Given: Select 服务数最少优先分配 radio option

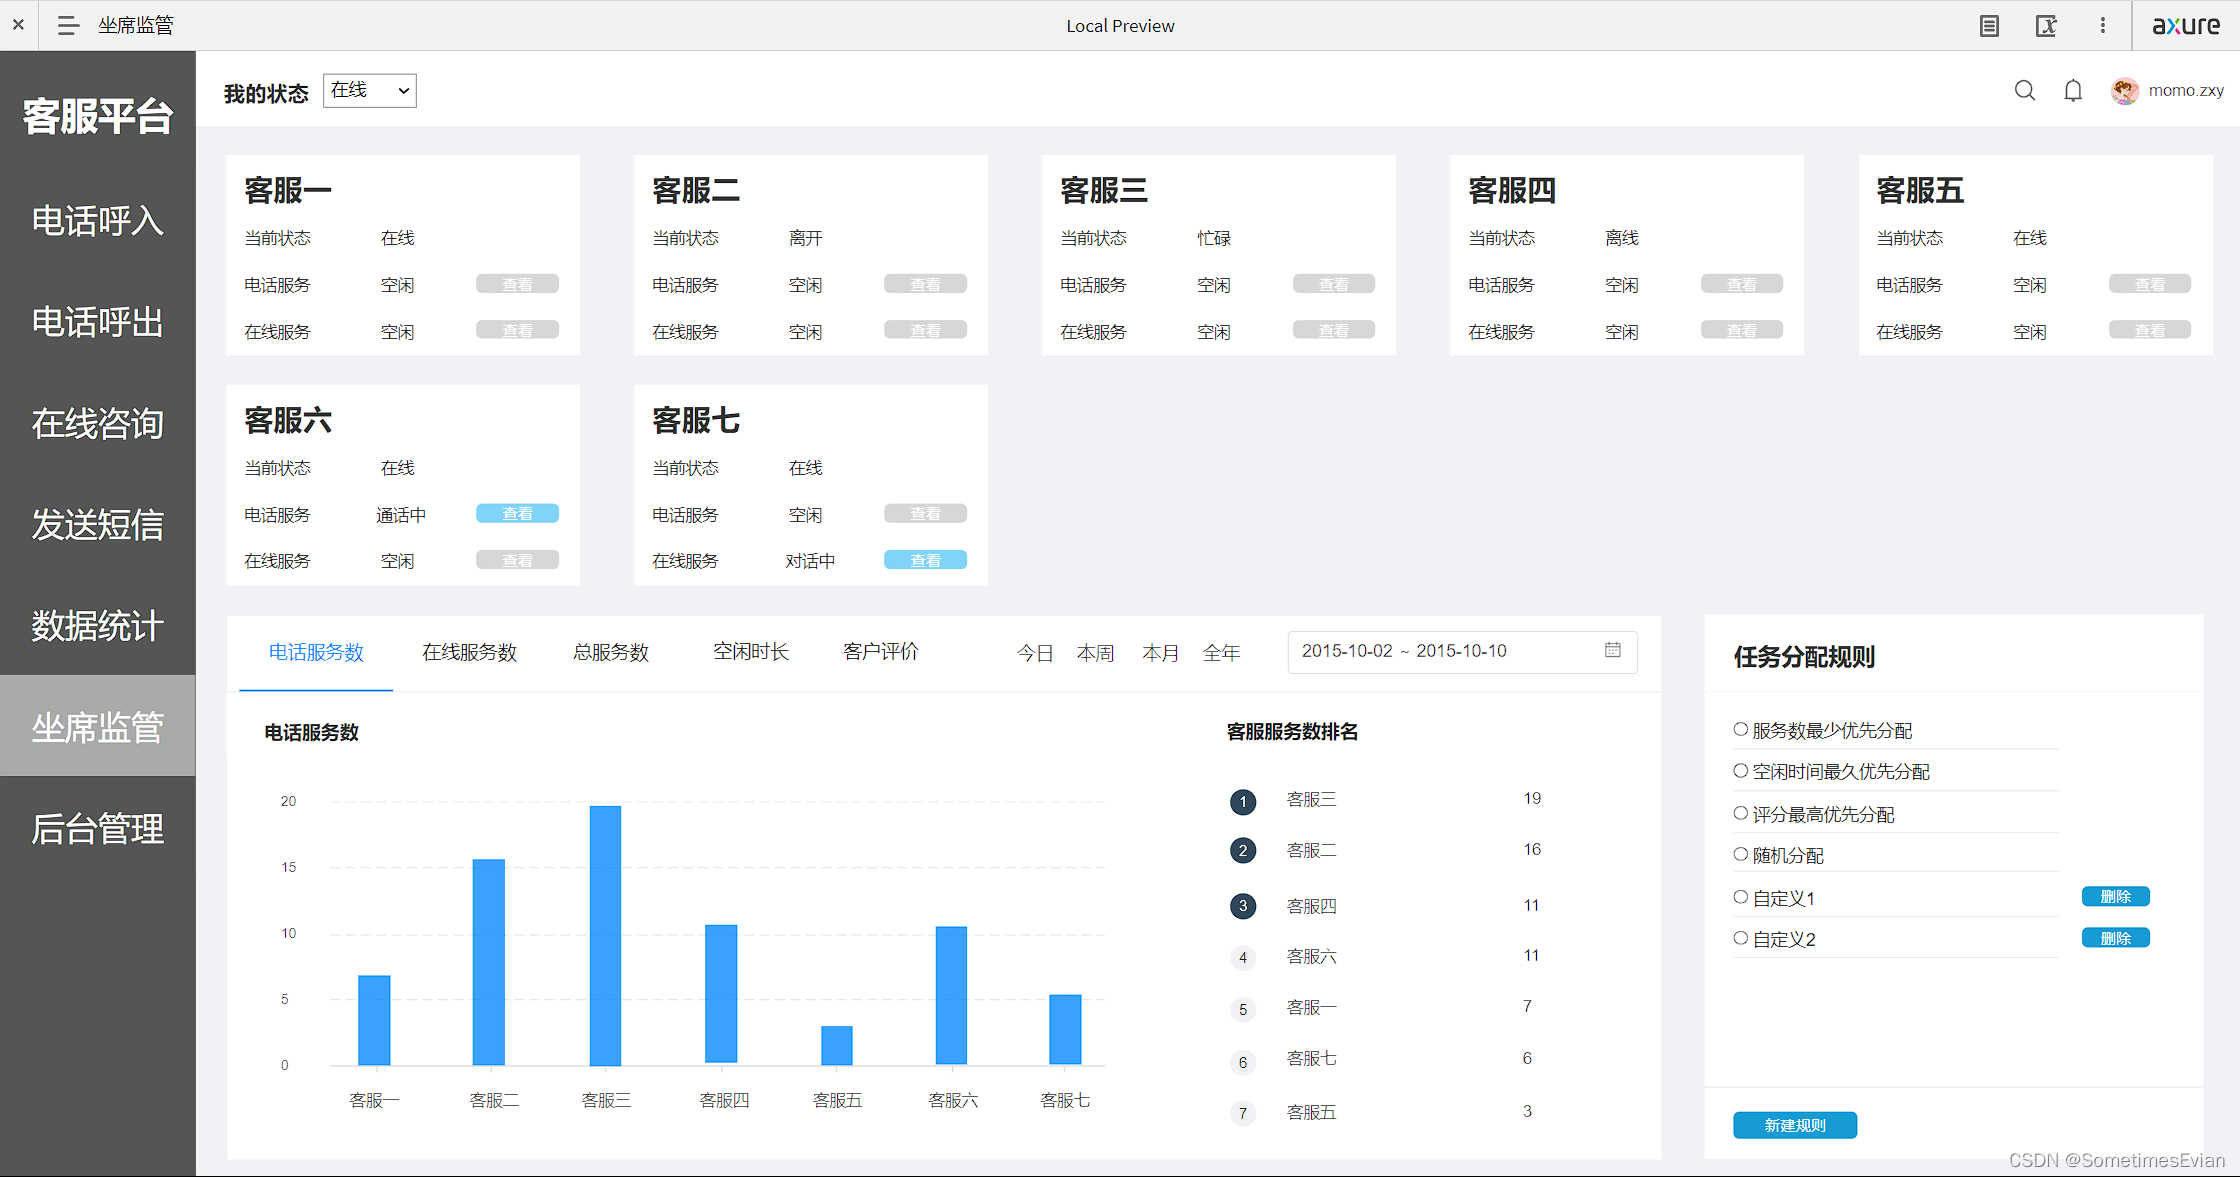Looking at the screenshot, I should coord(1741,730).
